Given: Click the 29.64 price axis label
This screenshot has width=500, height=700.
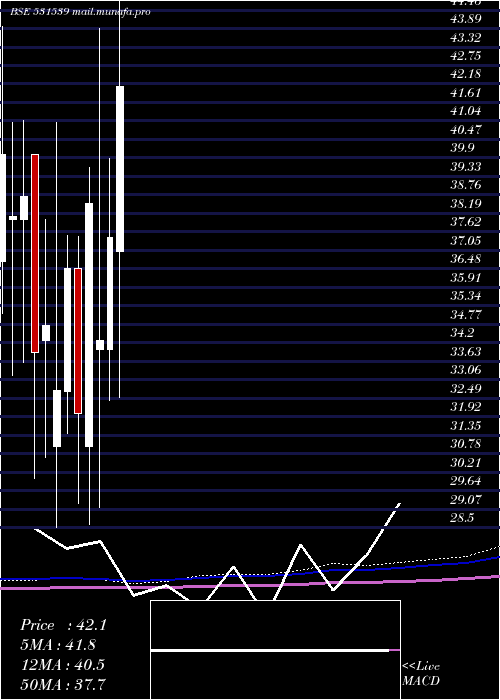Looking at the screenshot, I should (x=466, y=481).
